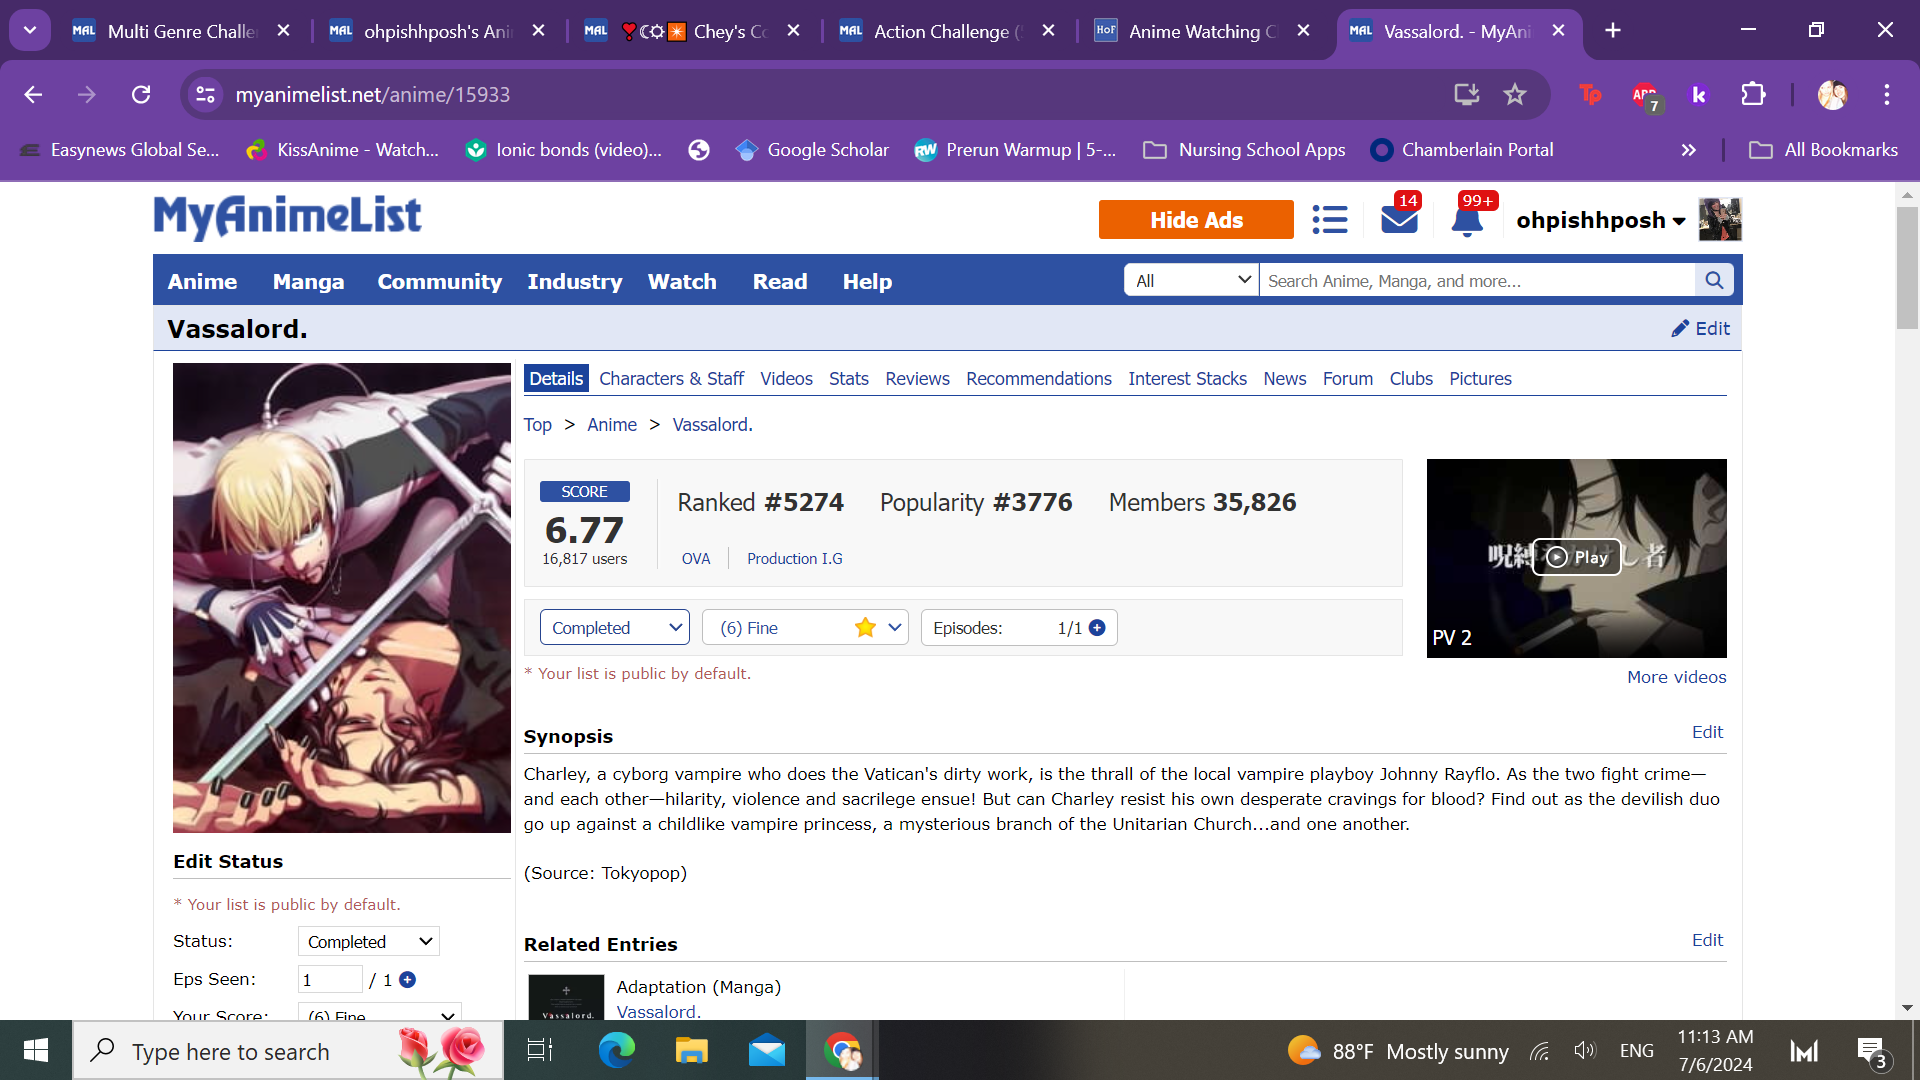
Task: Open notifications bell icon
Action: [x=1467, y=221]
